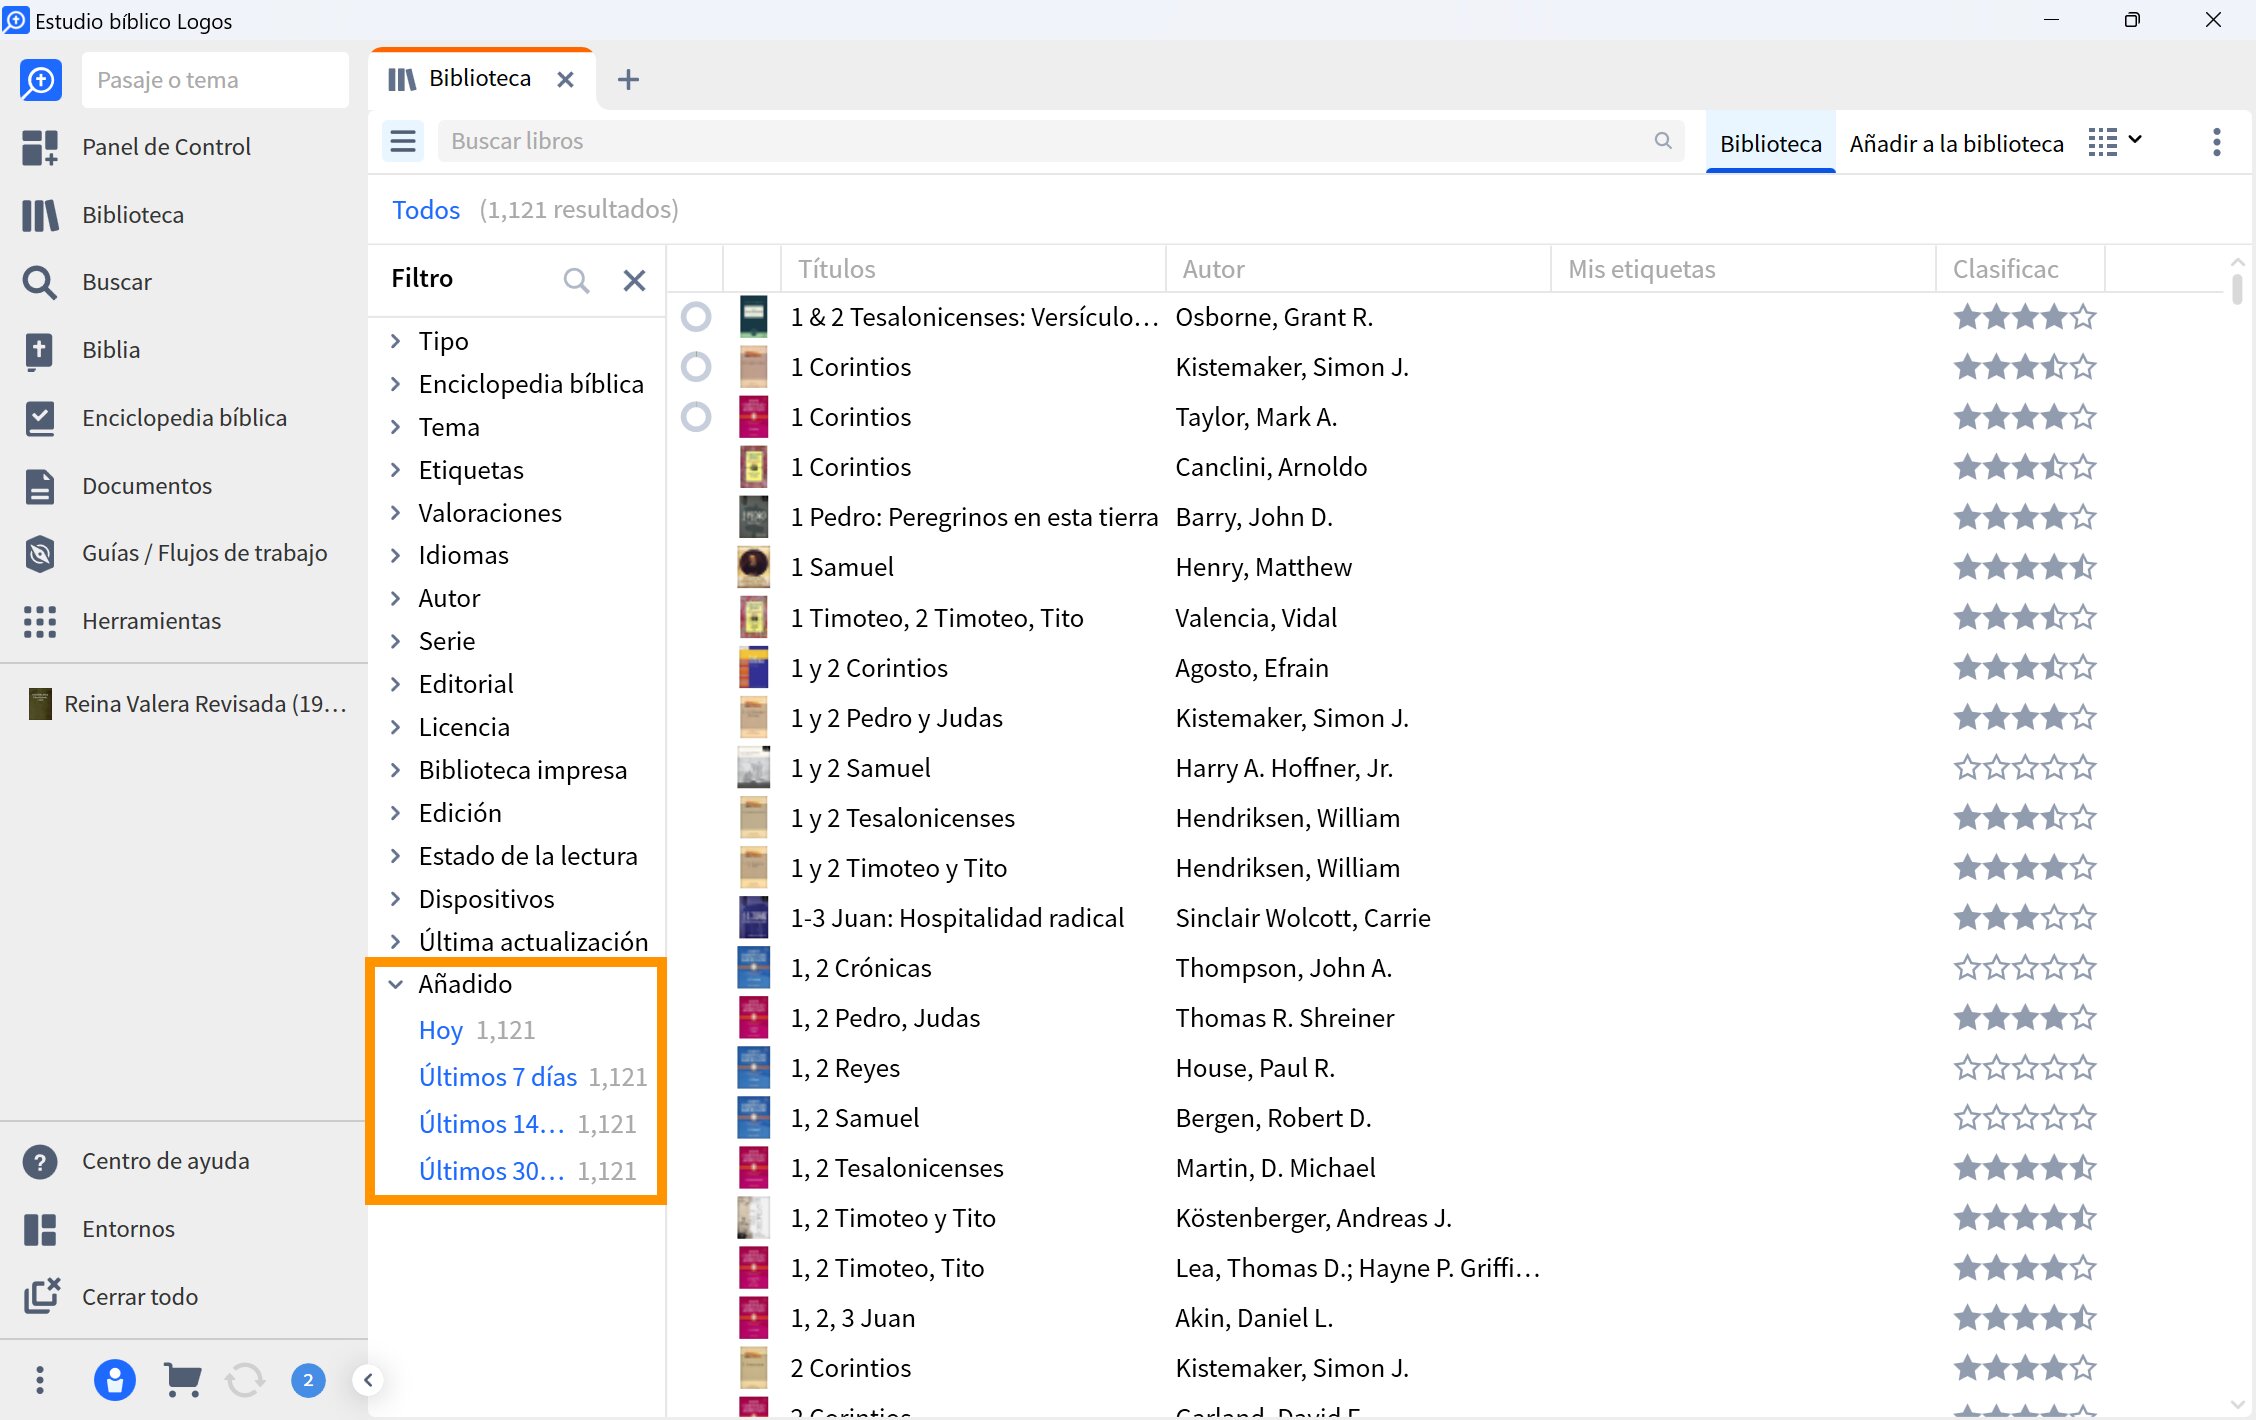The width and height of the screenshot is (2256, 1420).
Task: Open the 1 Samuel cover thumbnail
Action: point(753,567)
